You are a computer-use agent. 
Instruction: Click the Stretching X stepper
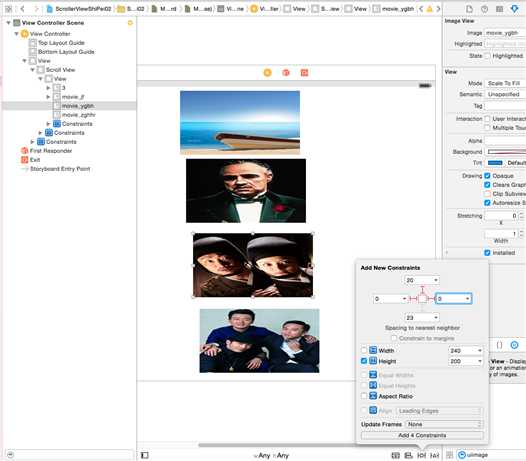tap(522, 216)
